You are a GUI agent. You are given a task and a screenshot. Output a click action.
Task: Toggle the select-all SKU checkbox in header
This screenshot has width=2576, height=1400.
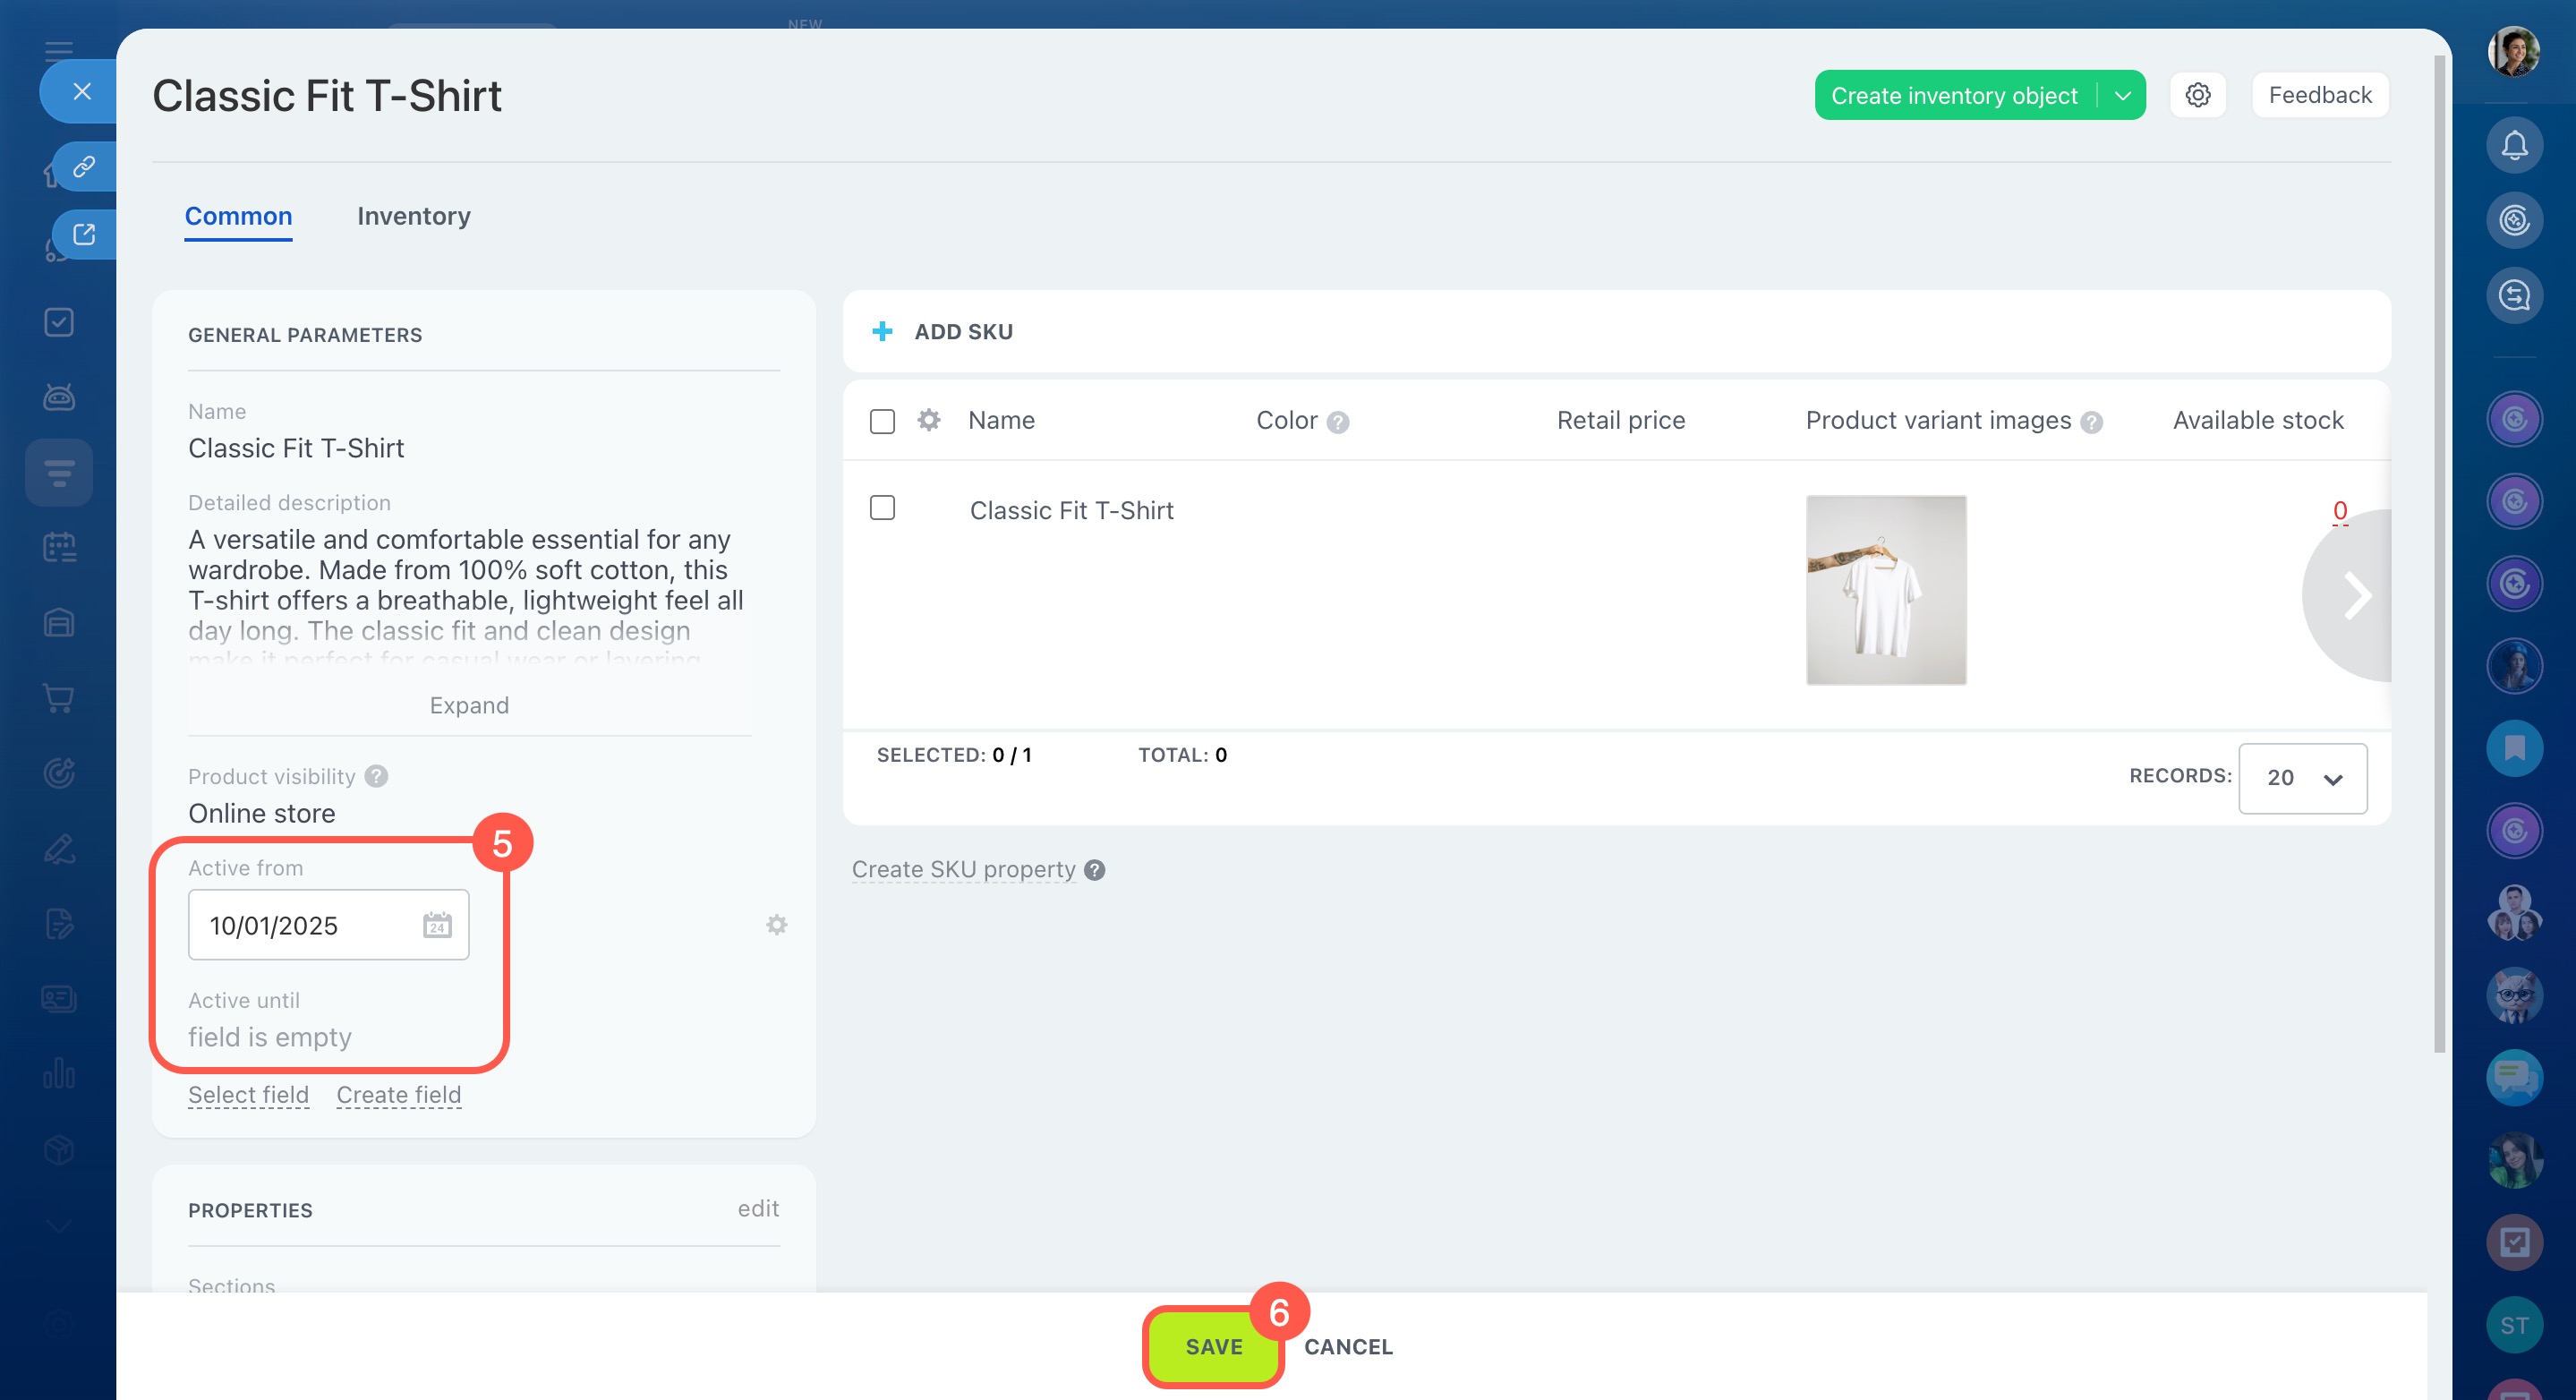pyautogui.click(x=882, y=421)
